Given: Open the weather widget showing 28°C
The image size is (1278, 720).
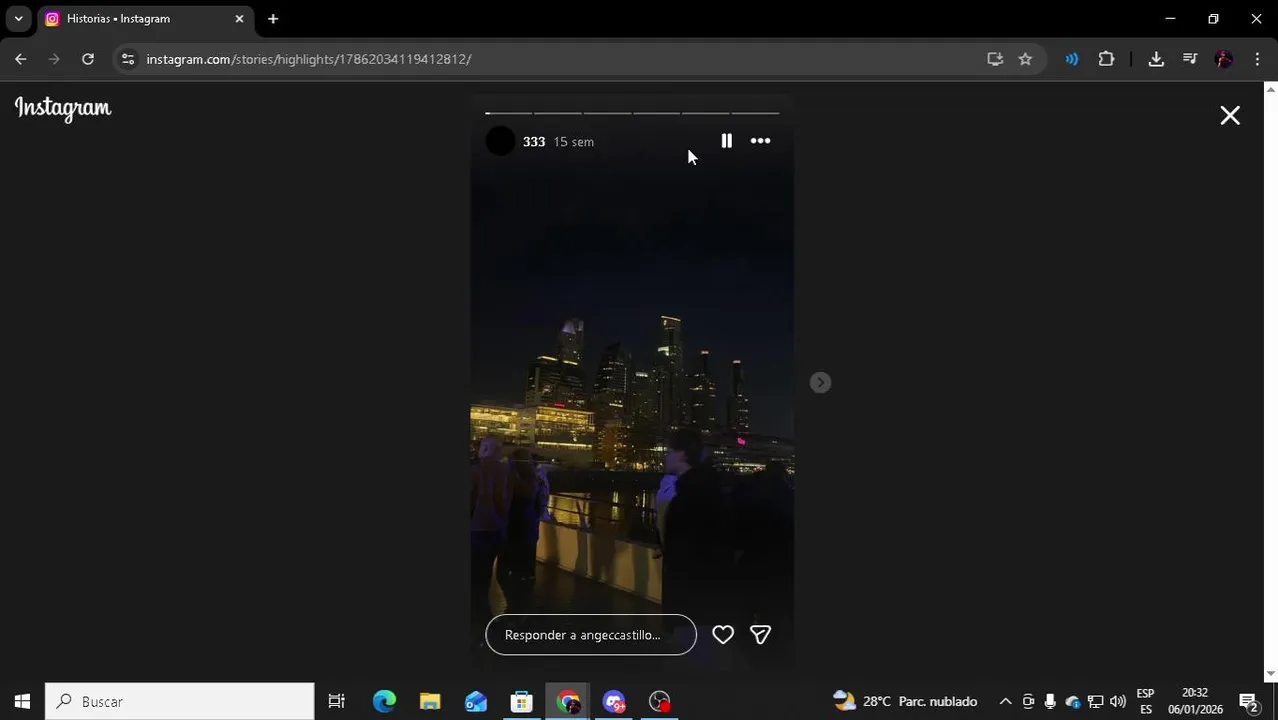Looking at the screenshot, I should point(905,702).
